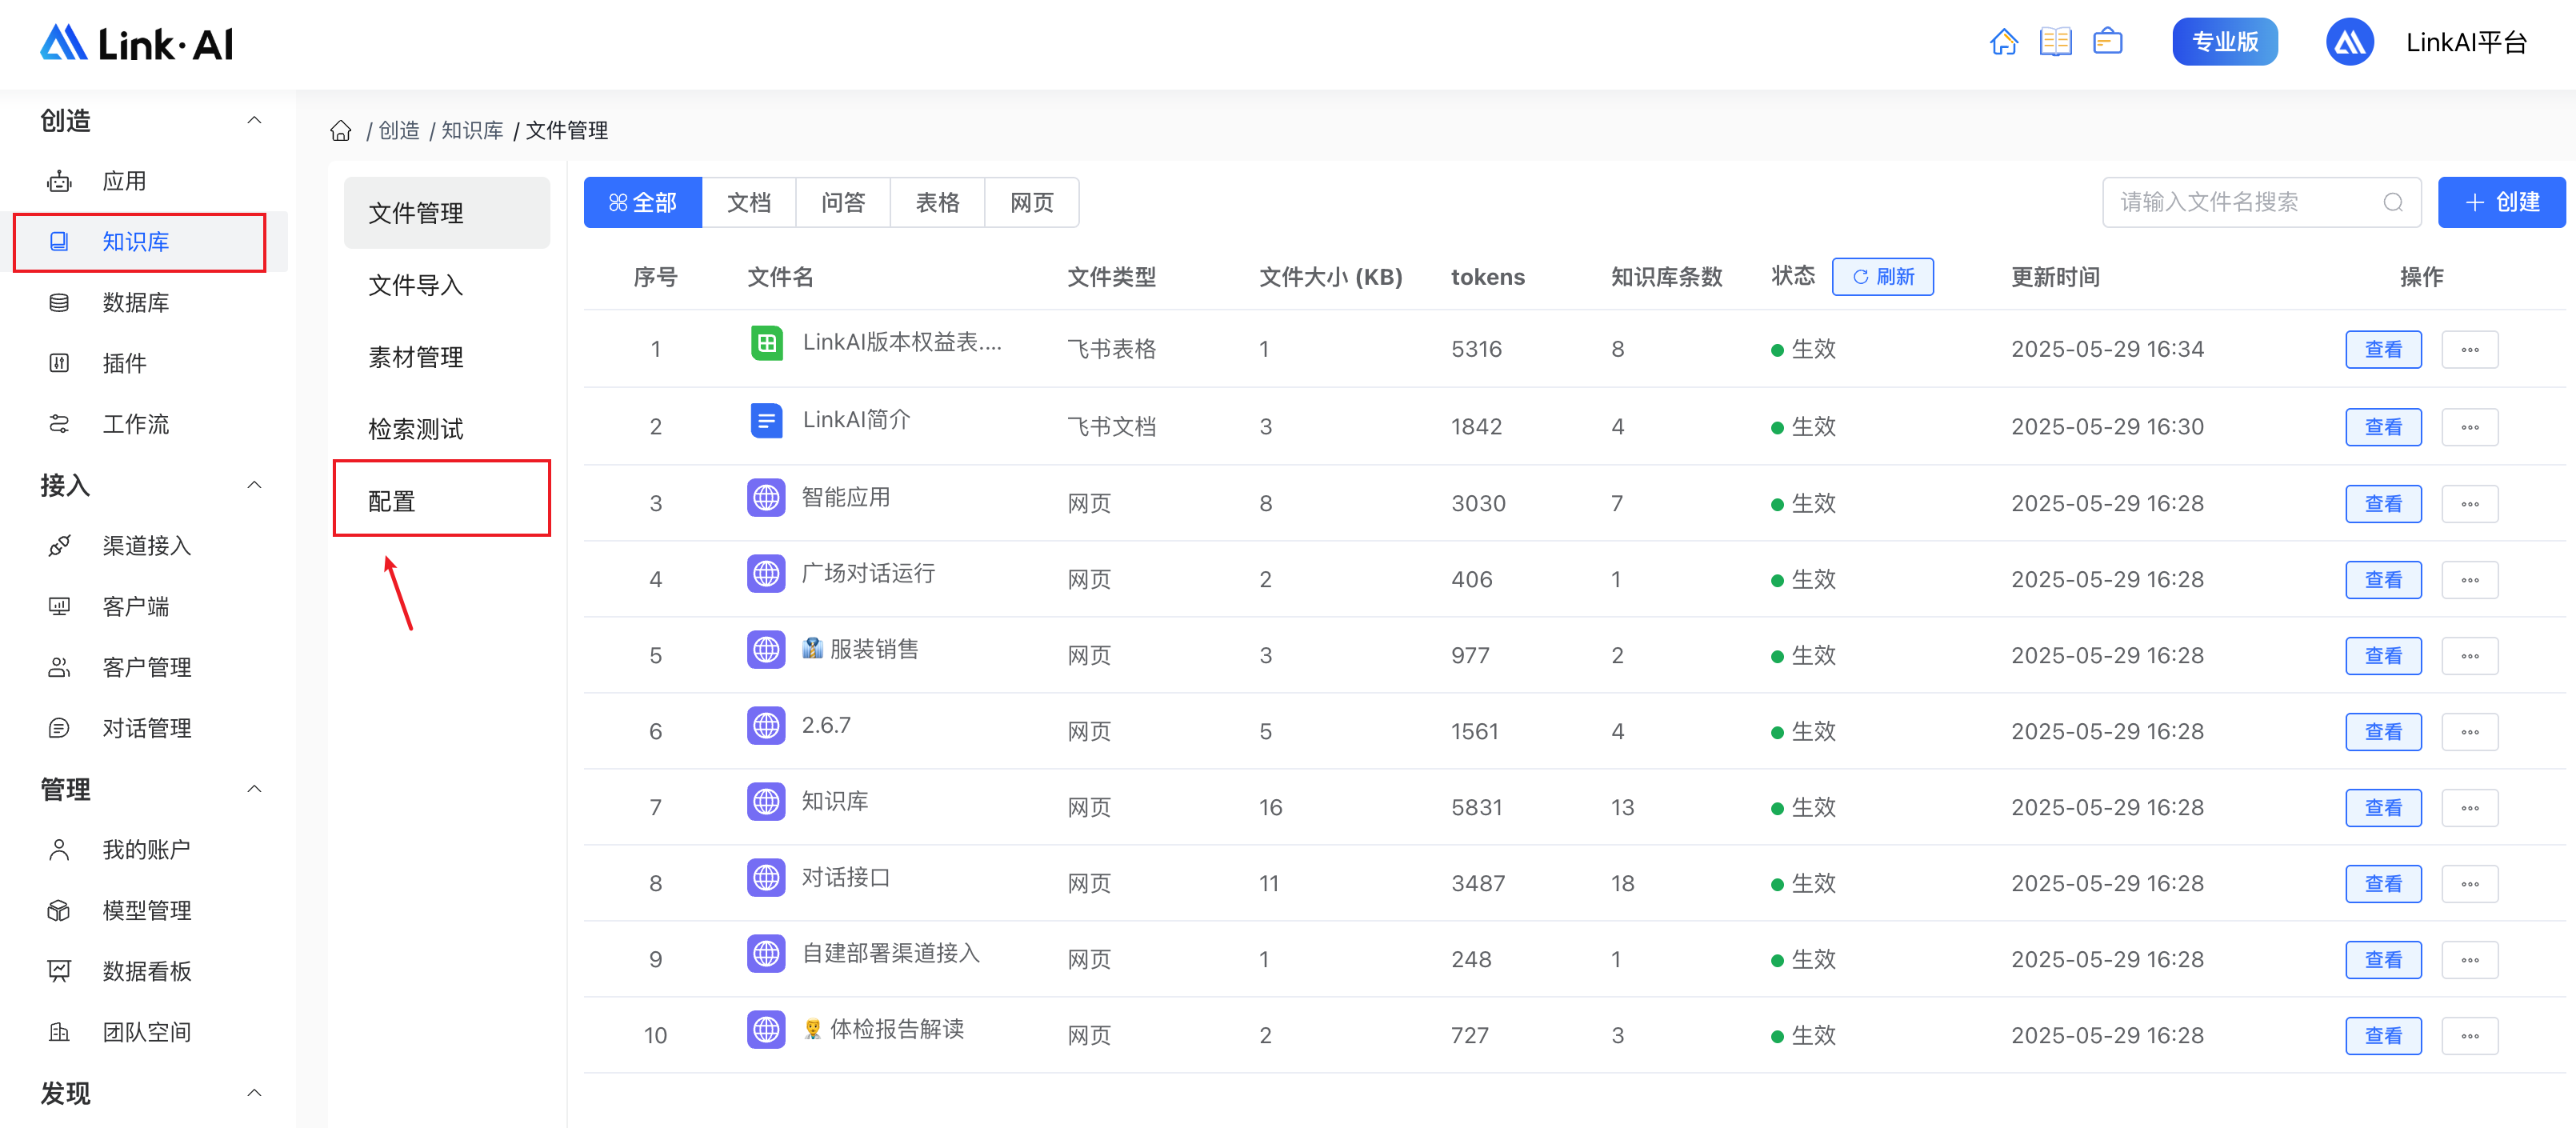Open more actions for LinkAI简介 row

[2469, 427]
